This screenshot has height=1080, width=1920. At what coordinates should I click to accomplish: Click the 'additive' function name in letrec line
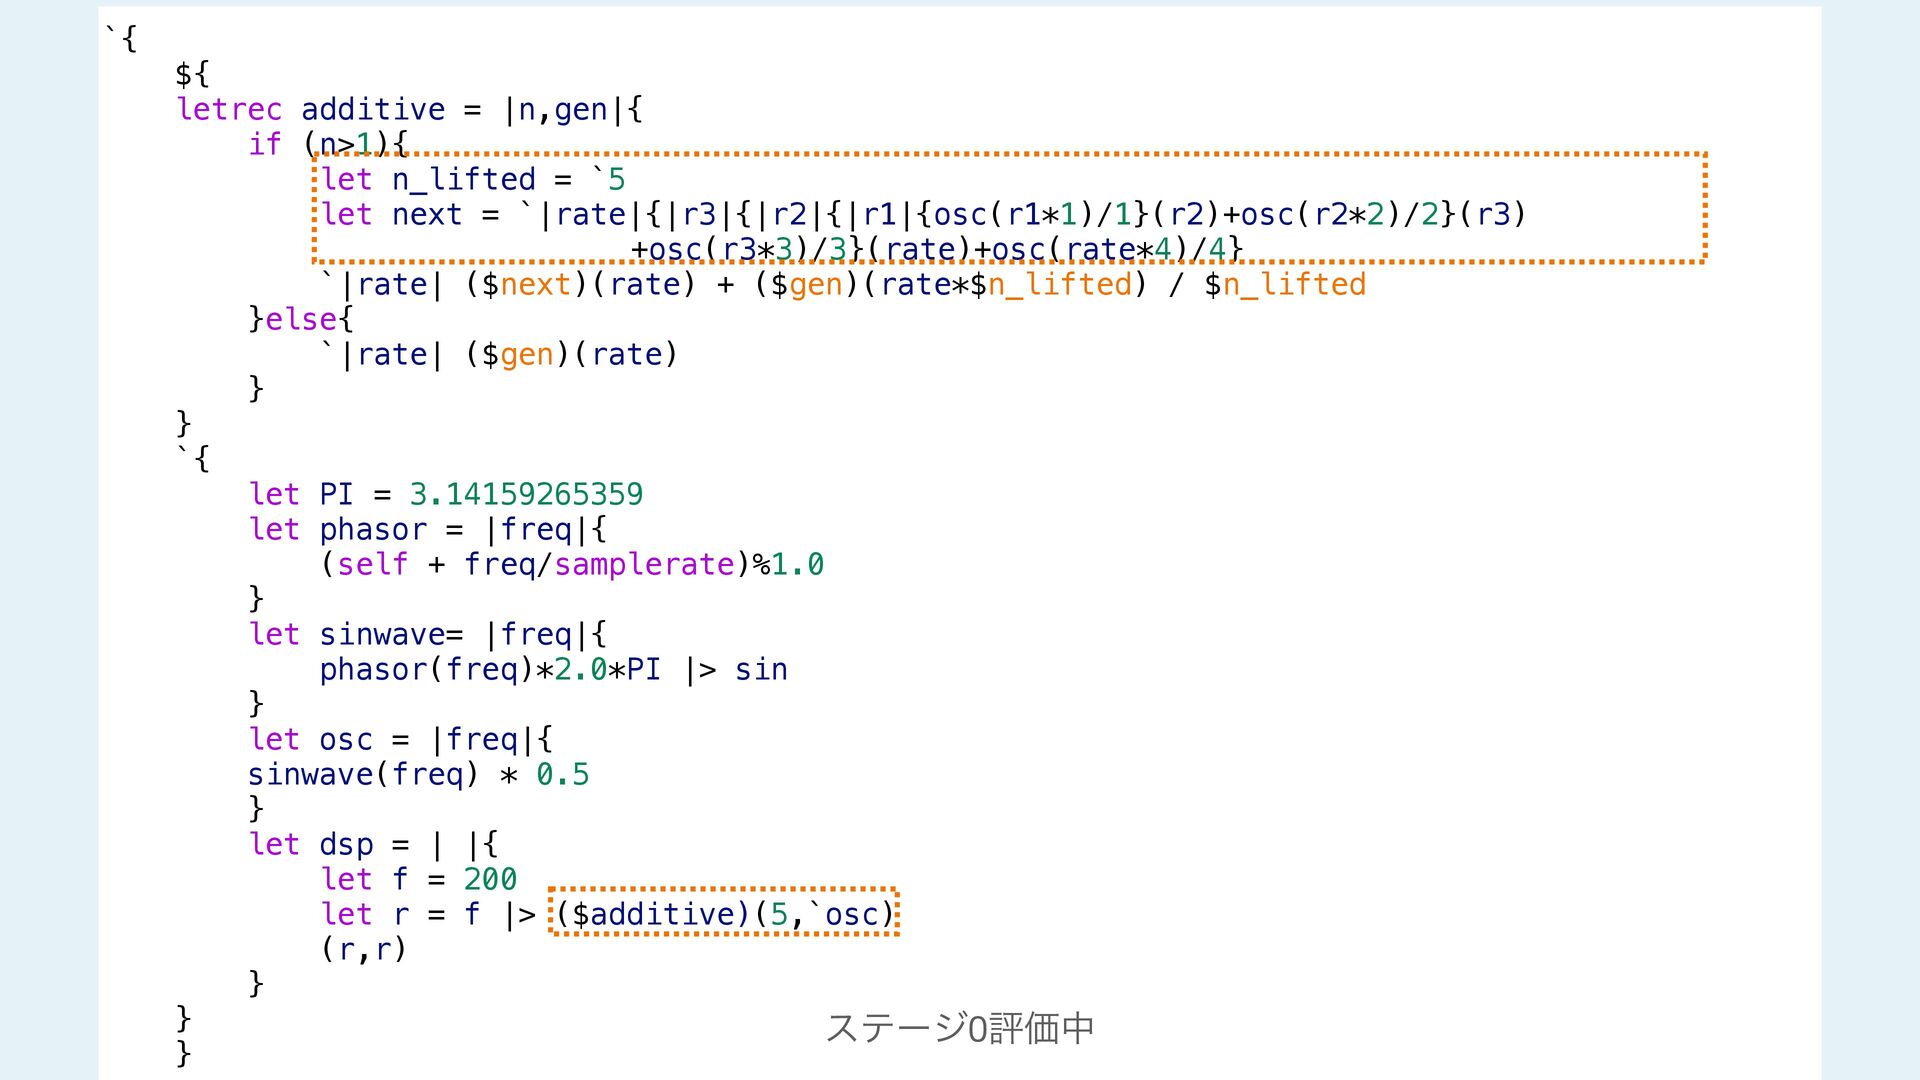(372, 109)
